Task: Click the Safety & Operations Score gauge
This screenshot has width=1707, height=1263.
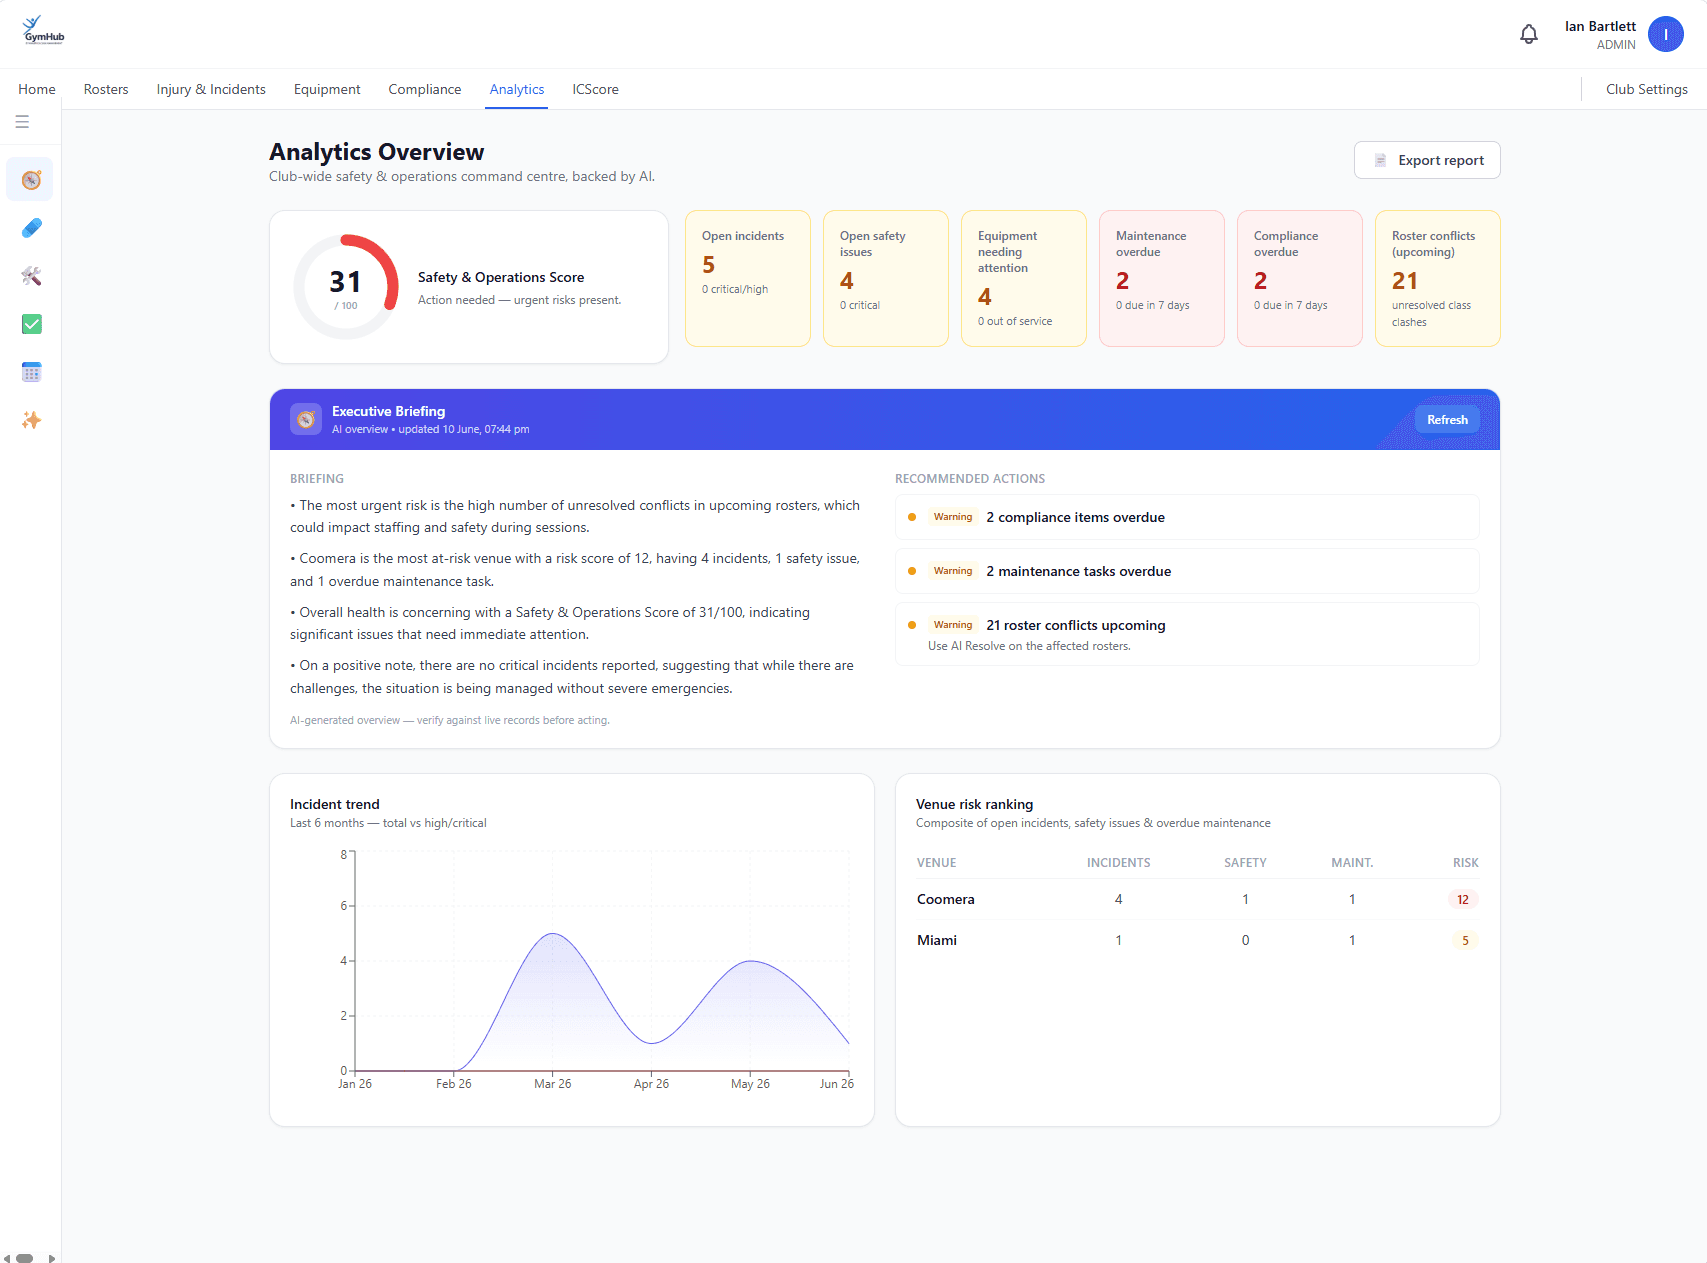Action: coord(346,287)
